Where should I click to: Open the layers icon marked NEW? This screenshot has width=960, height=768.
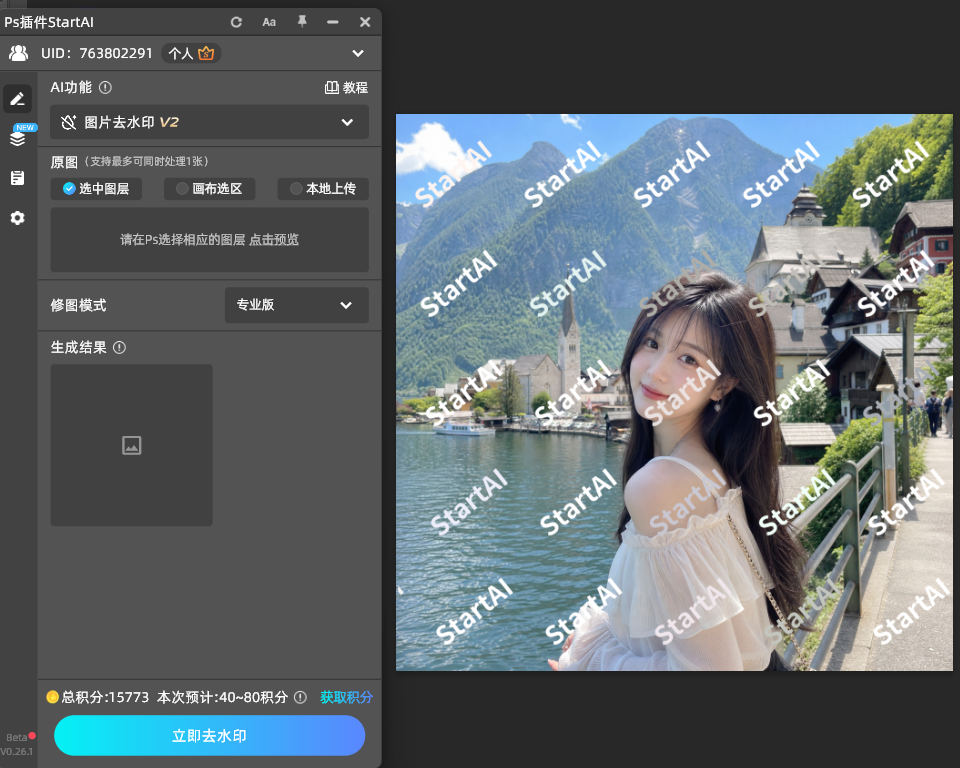tap(18, 138)
